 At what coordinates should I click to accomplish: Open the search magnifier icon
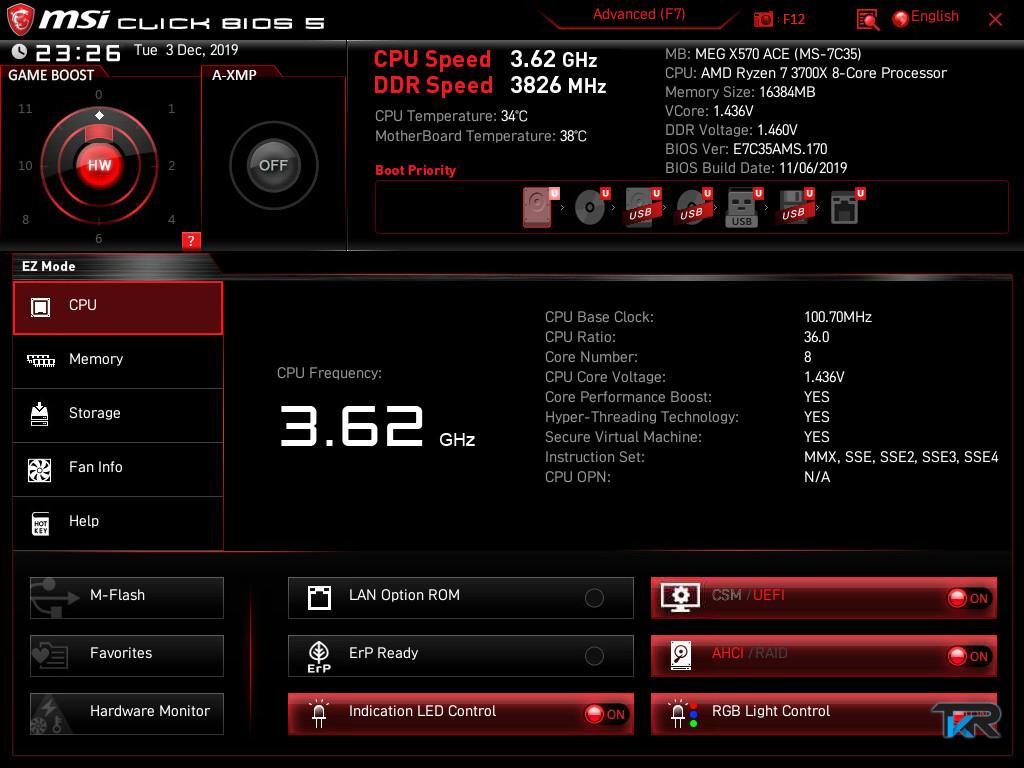[867, 20]
